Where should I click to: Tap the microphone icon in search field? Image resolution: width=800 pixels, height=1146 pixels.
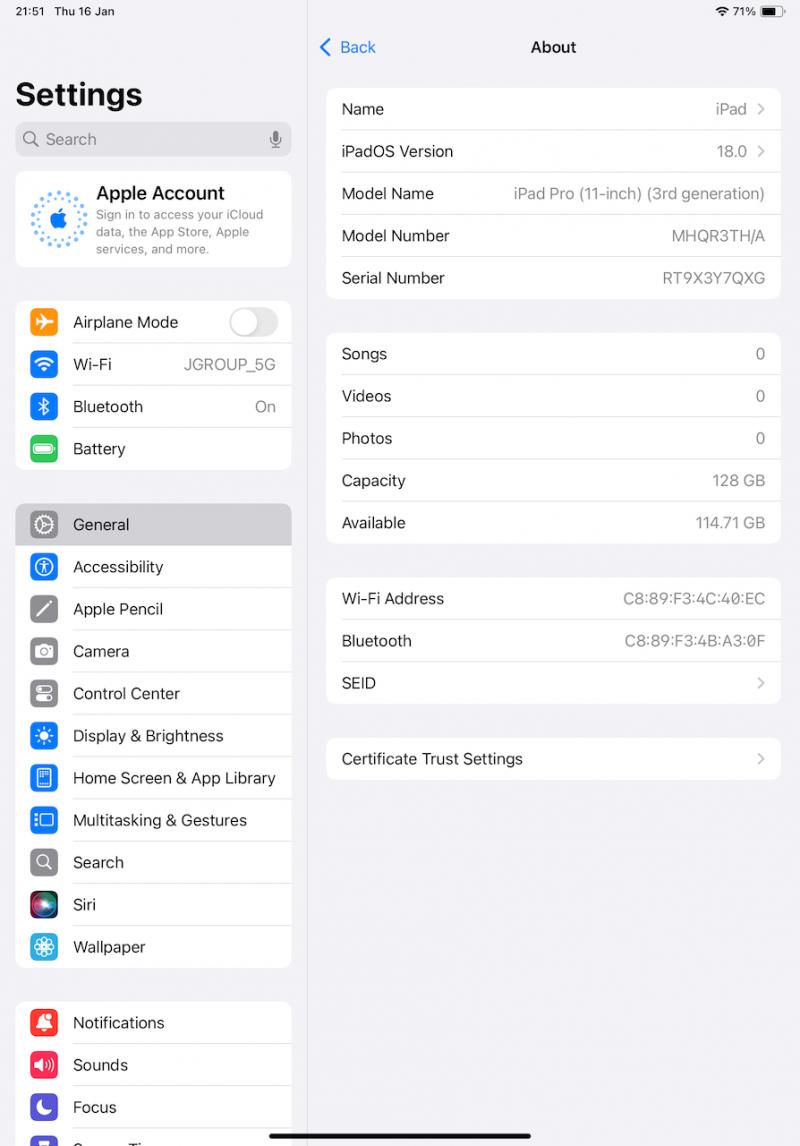275,139
